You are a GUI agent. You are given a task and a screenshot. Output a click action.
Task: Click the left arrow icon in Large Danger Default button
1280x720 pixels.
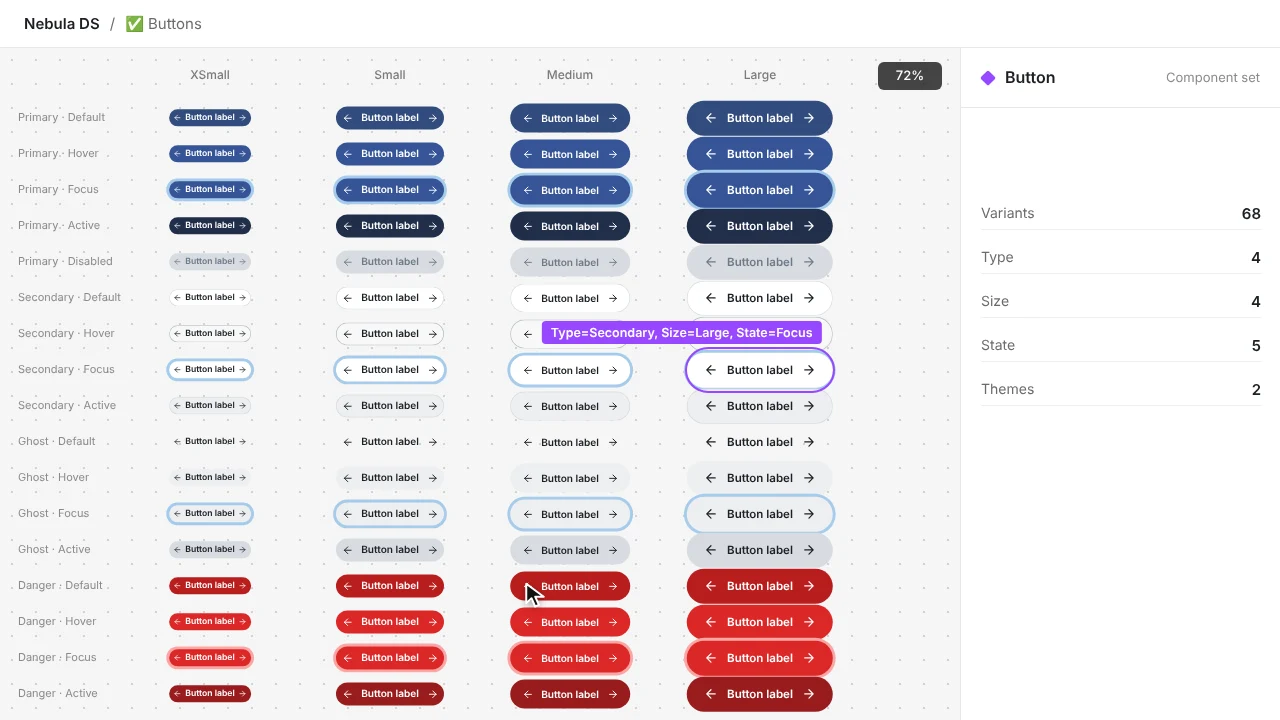point(711,586)
